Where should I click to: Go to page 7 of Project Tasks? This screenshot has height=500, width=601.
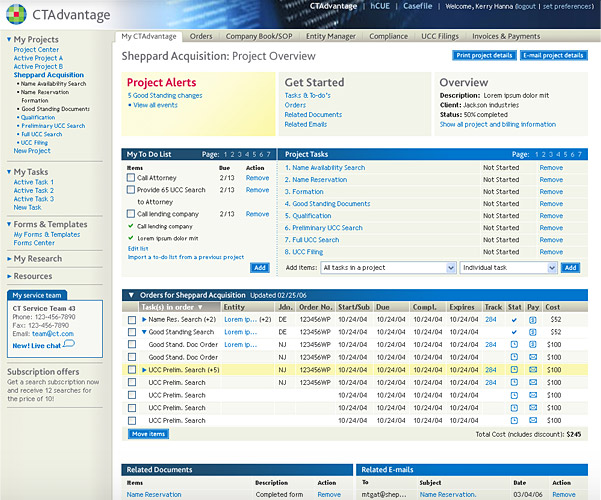pos(580,155)
